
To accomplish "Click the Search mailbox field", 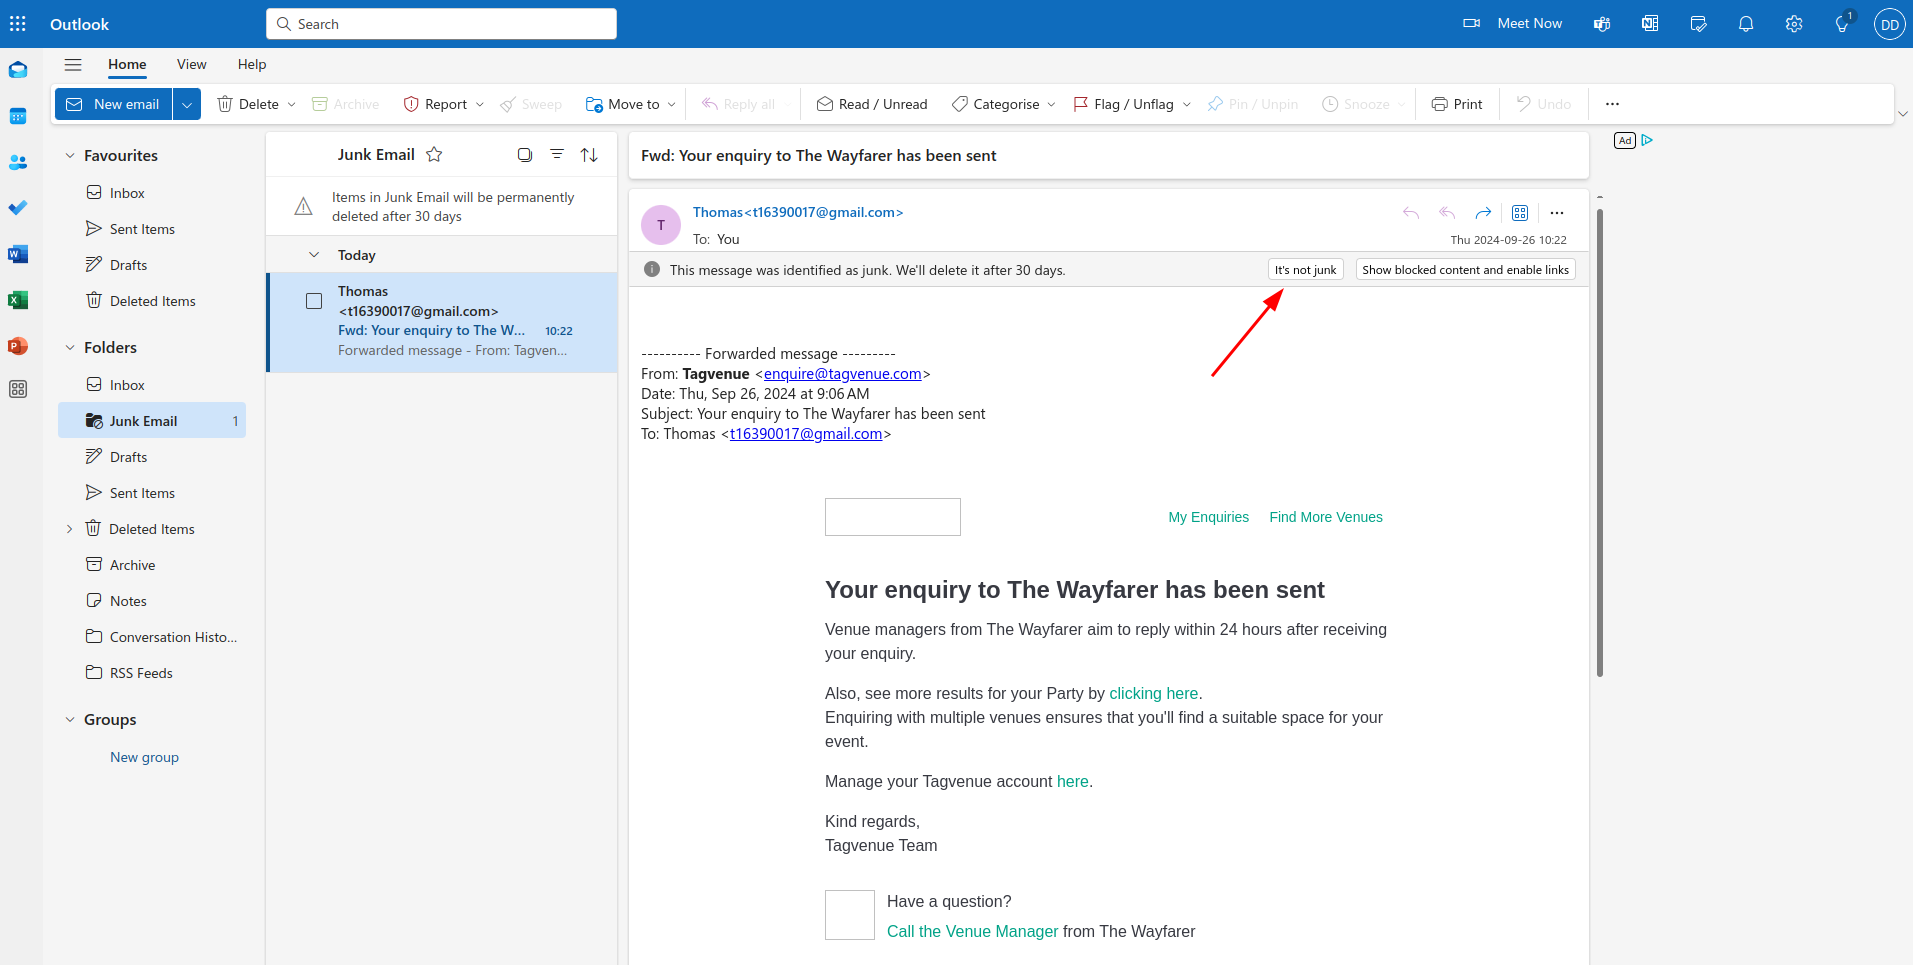I will (x=441, y=24).
